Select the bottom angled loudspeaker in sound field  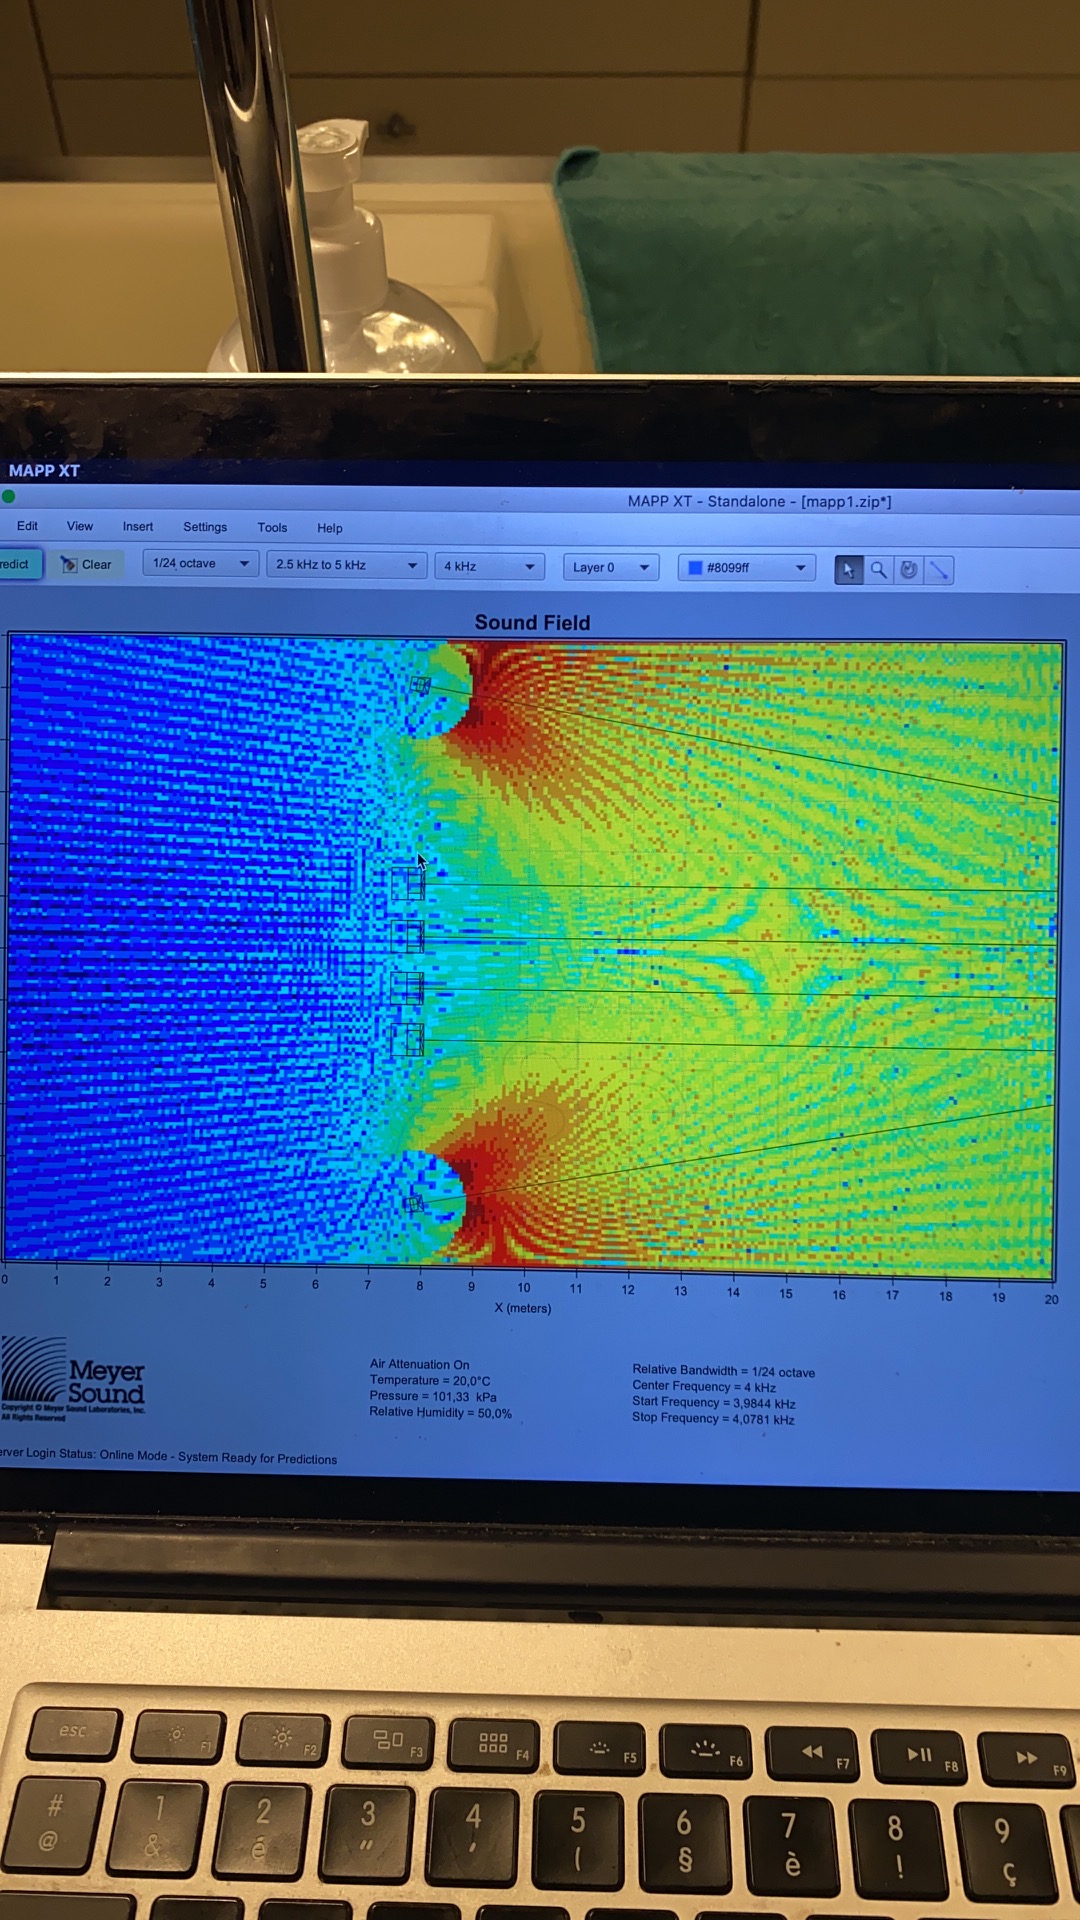[414, 1203]
